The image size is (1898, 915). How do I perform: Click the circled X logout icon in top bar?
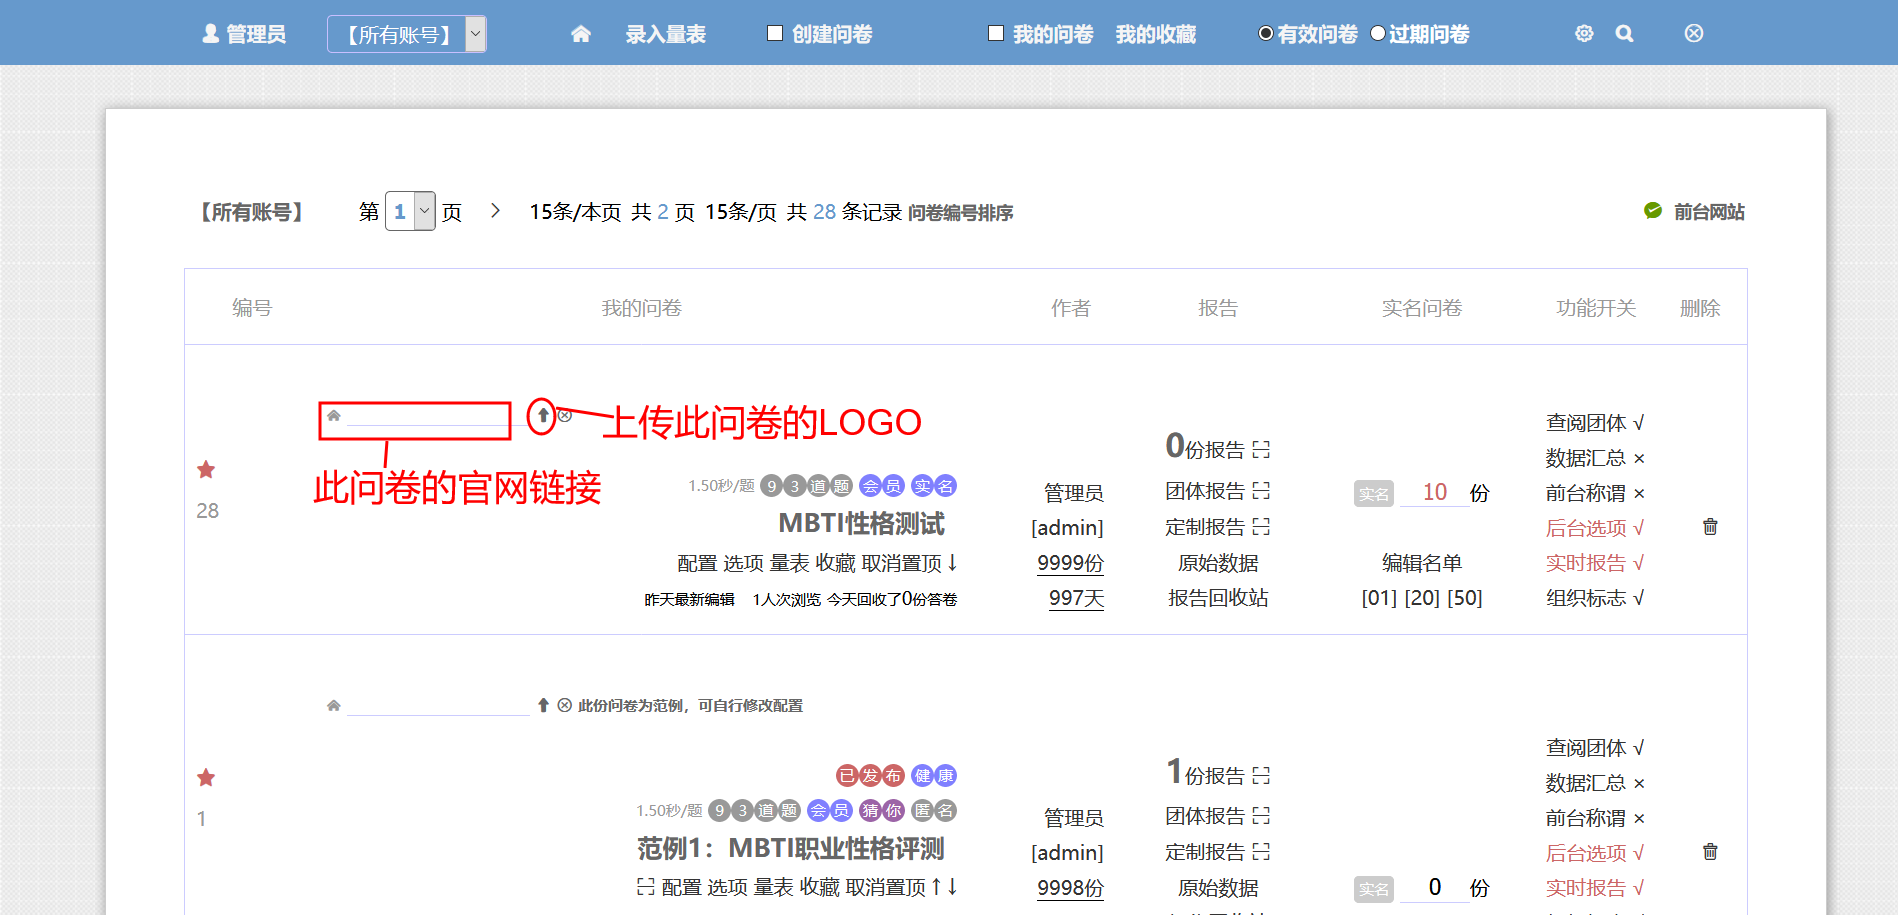click(1694, 34)
